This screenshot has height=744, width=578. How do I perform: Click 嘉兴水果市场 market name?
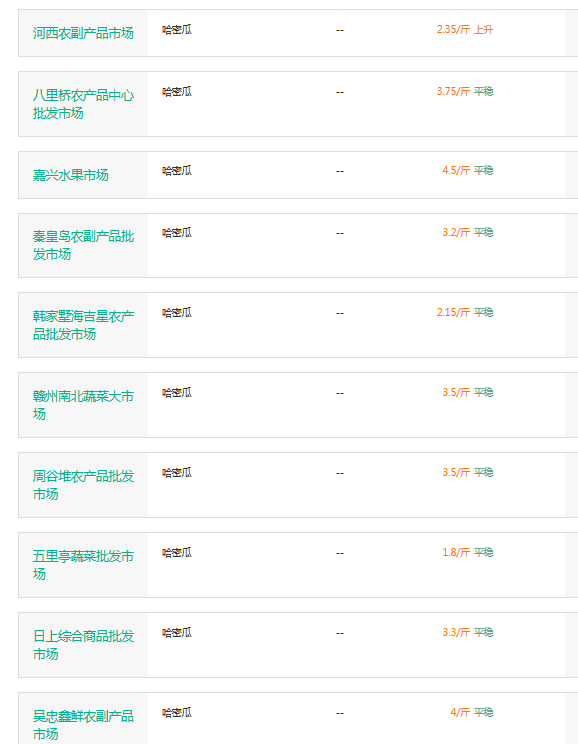(70, 175)
